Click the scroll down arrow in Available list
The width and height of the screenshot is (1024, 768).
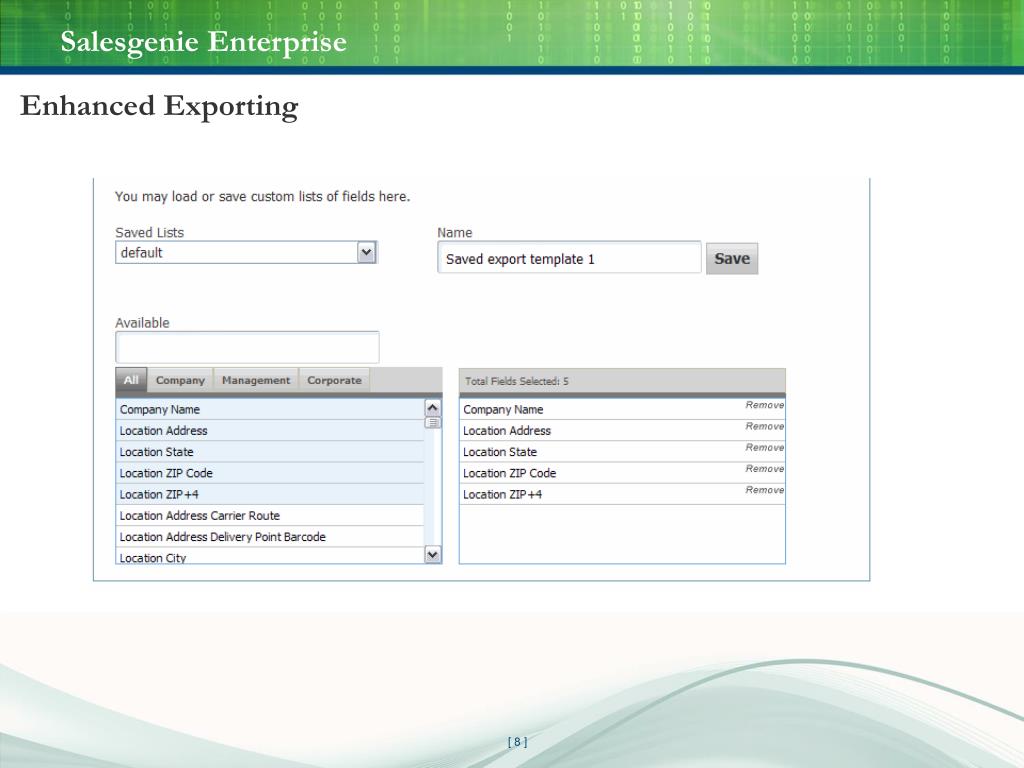[x=432, y=555]
